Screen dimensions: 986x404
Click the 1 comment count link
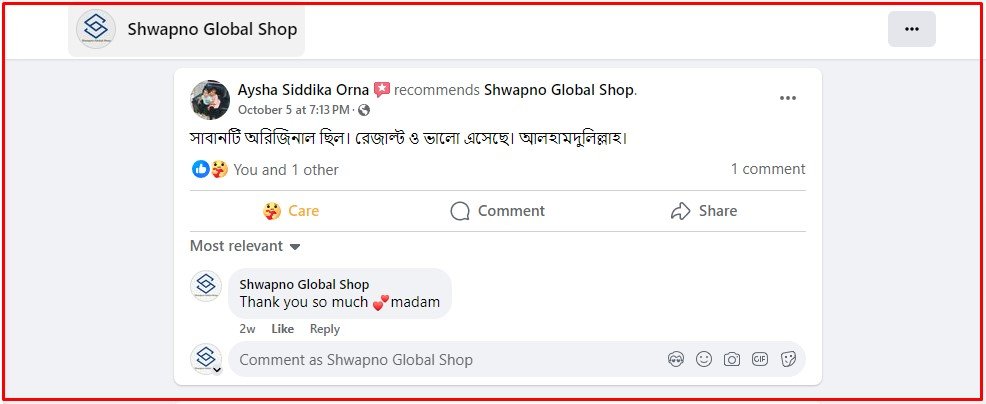(767, 169)
